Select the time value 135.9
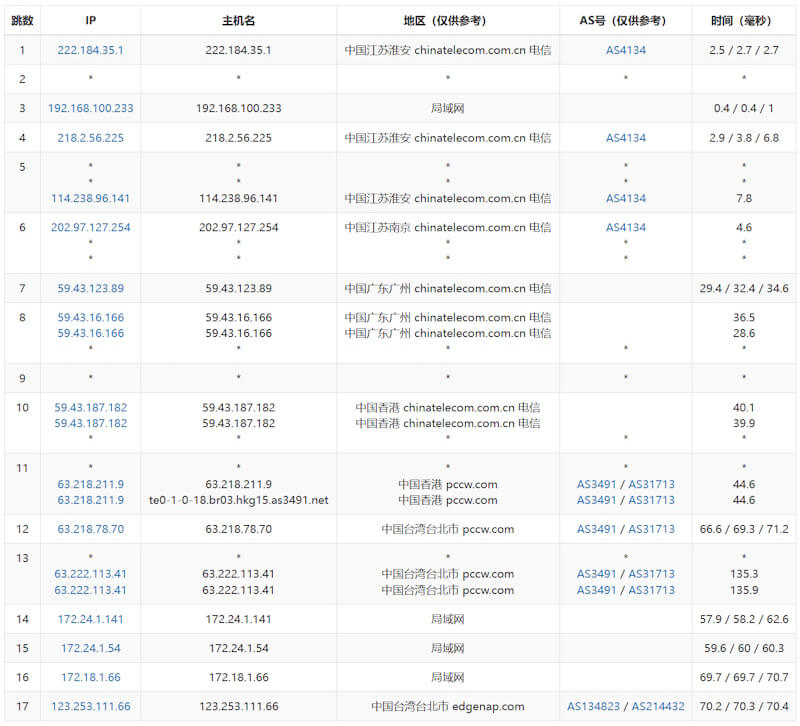Viewport: 800px width, 726px height. (744, 590)
